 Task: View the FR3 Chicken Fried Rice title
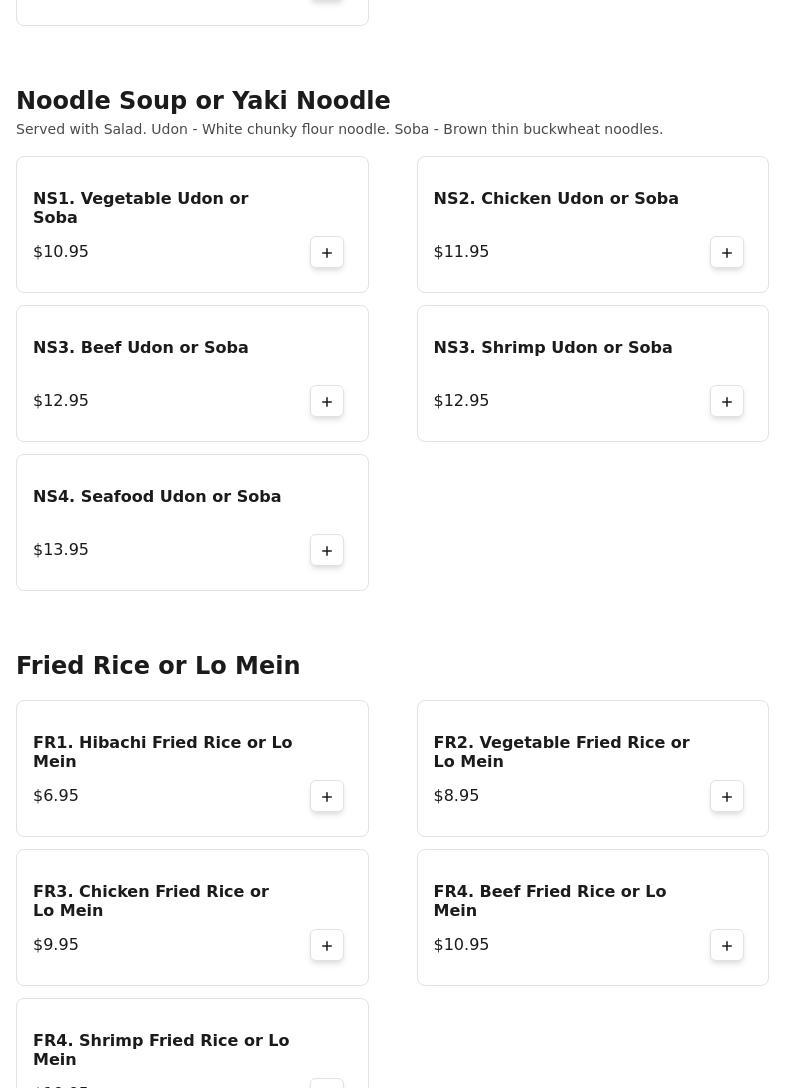point(151,901)
